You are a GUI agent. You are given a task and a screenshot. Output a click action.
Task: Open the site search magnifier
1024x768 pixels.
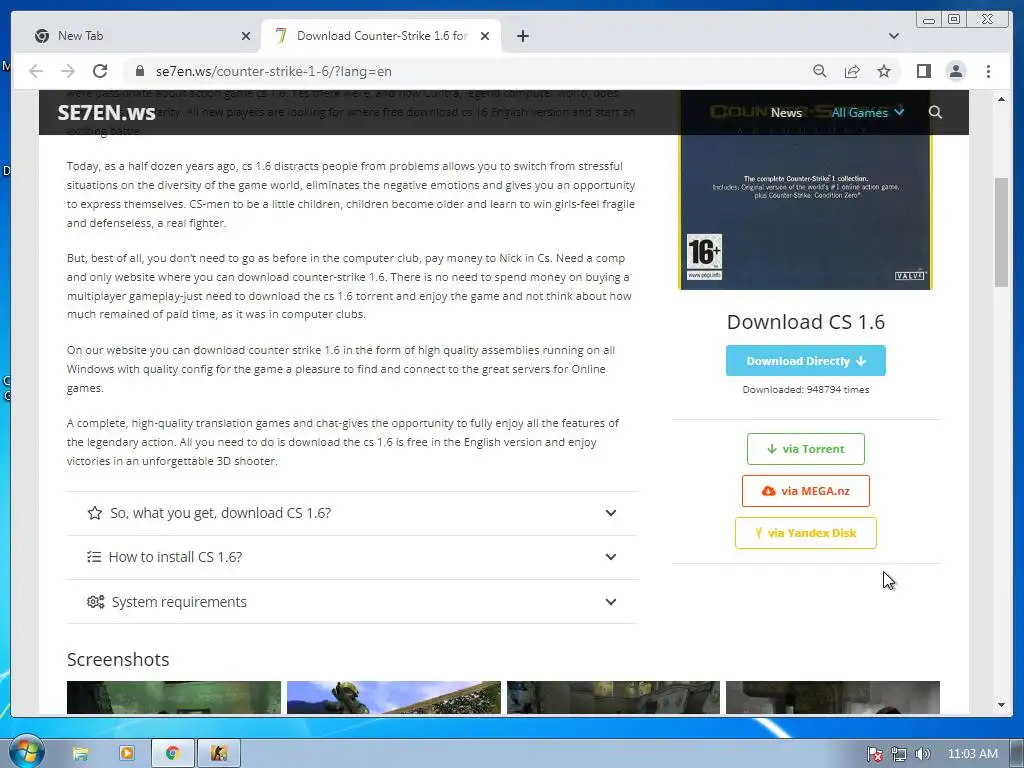click(x=935, y=112)
